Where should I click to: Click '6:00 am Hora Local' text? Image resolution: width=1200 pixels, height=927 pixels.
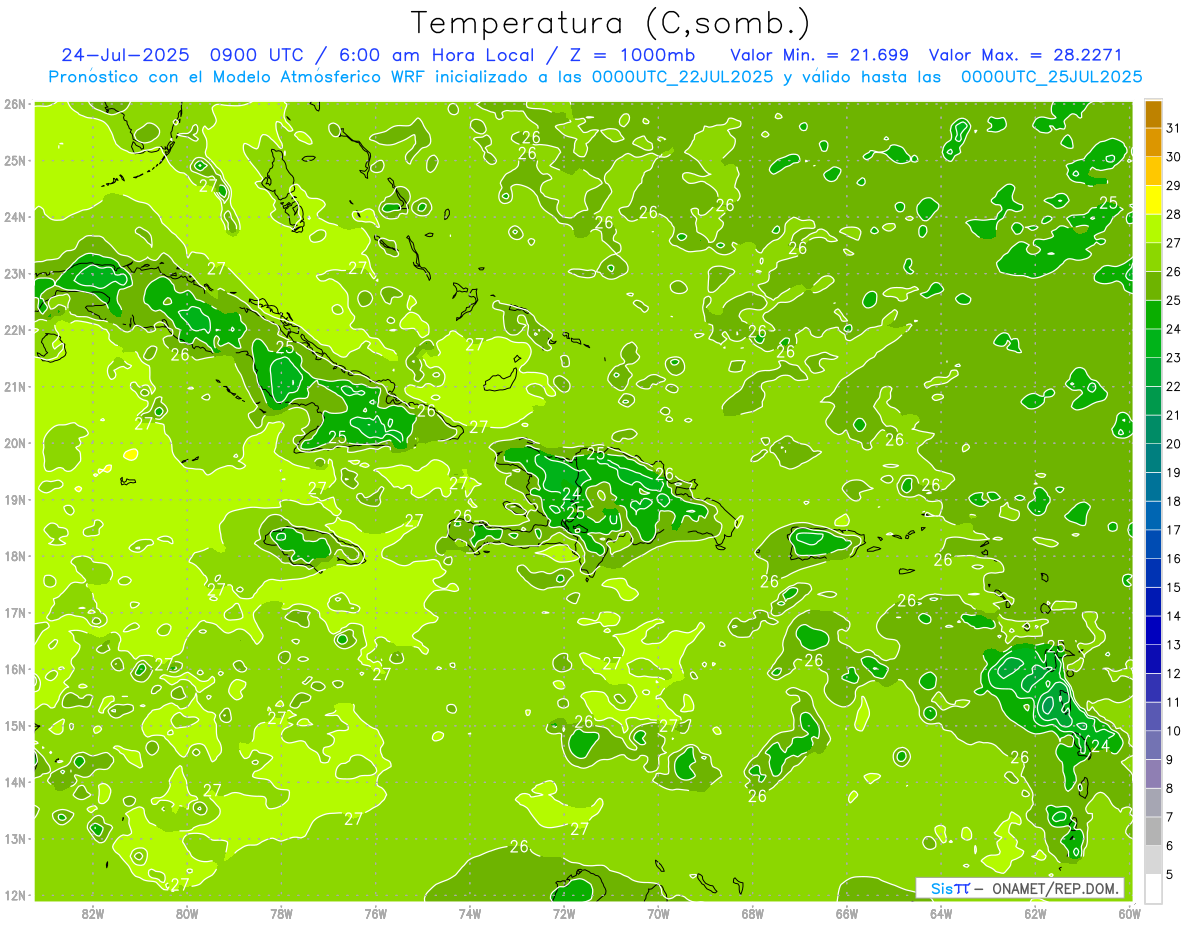point(439,55)
